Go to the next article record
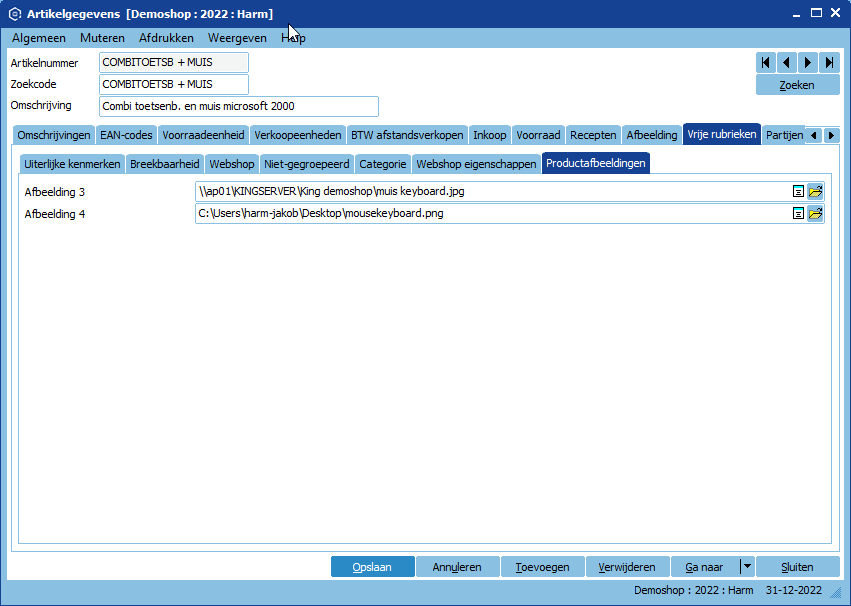The image size is (851, 606). coord(807,63)
